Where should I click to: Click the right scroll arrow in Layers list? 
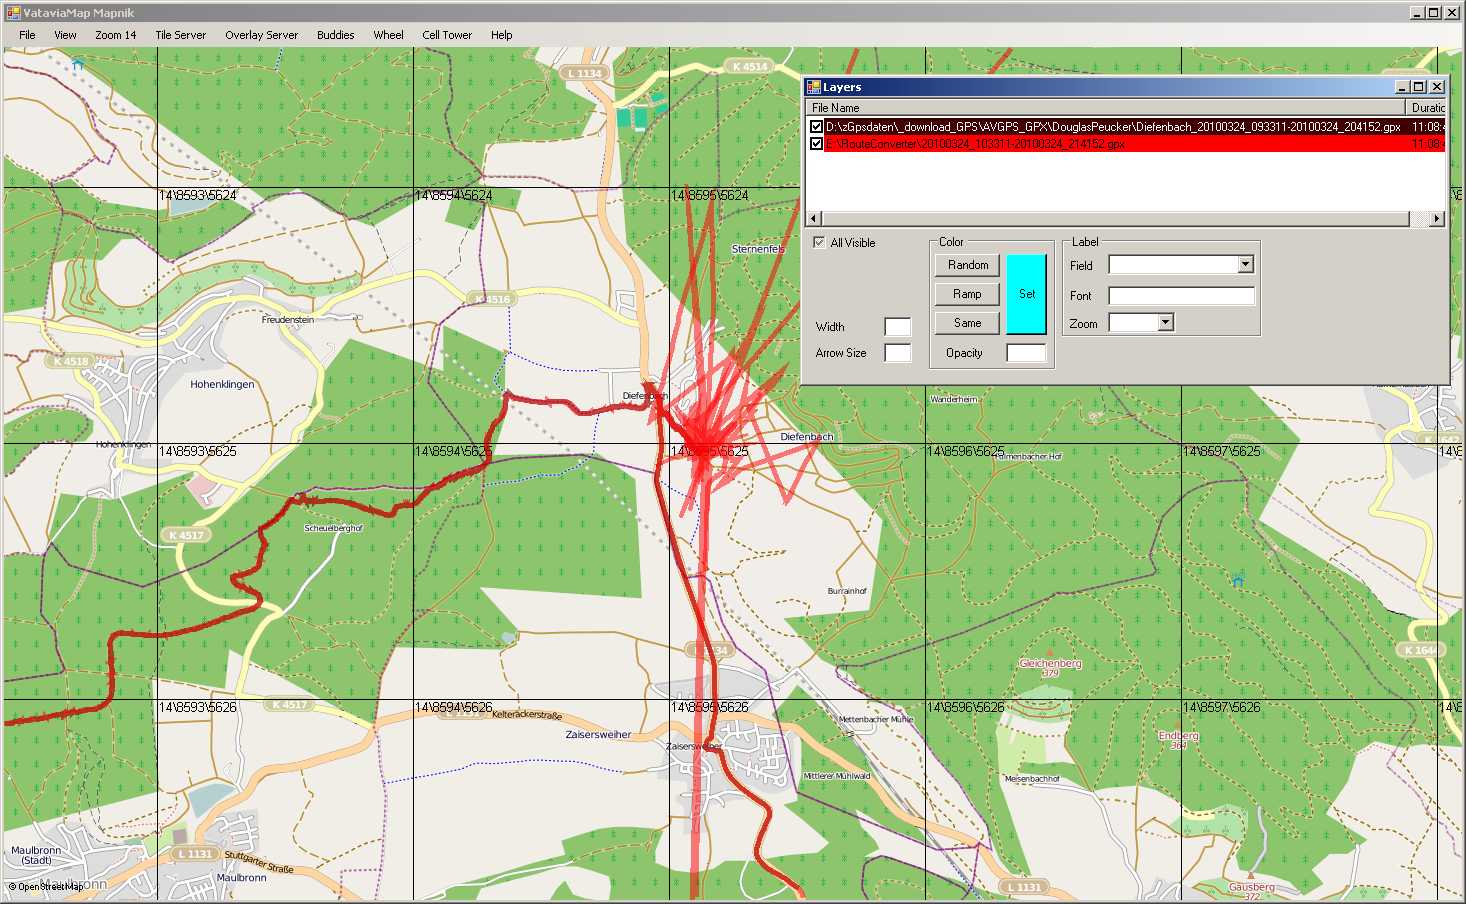click(1437, 219)
